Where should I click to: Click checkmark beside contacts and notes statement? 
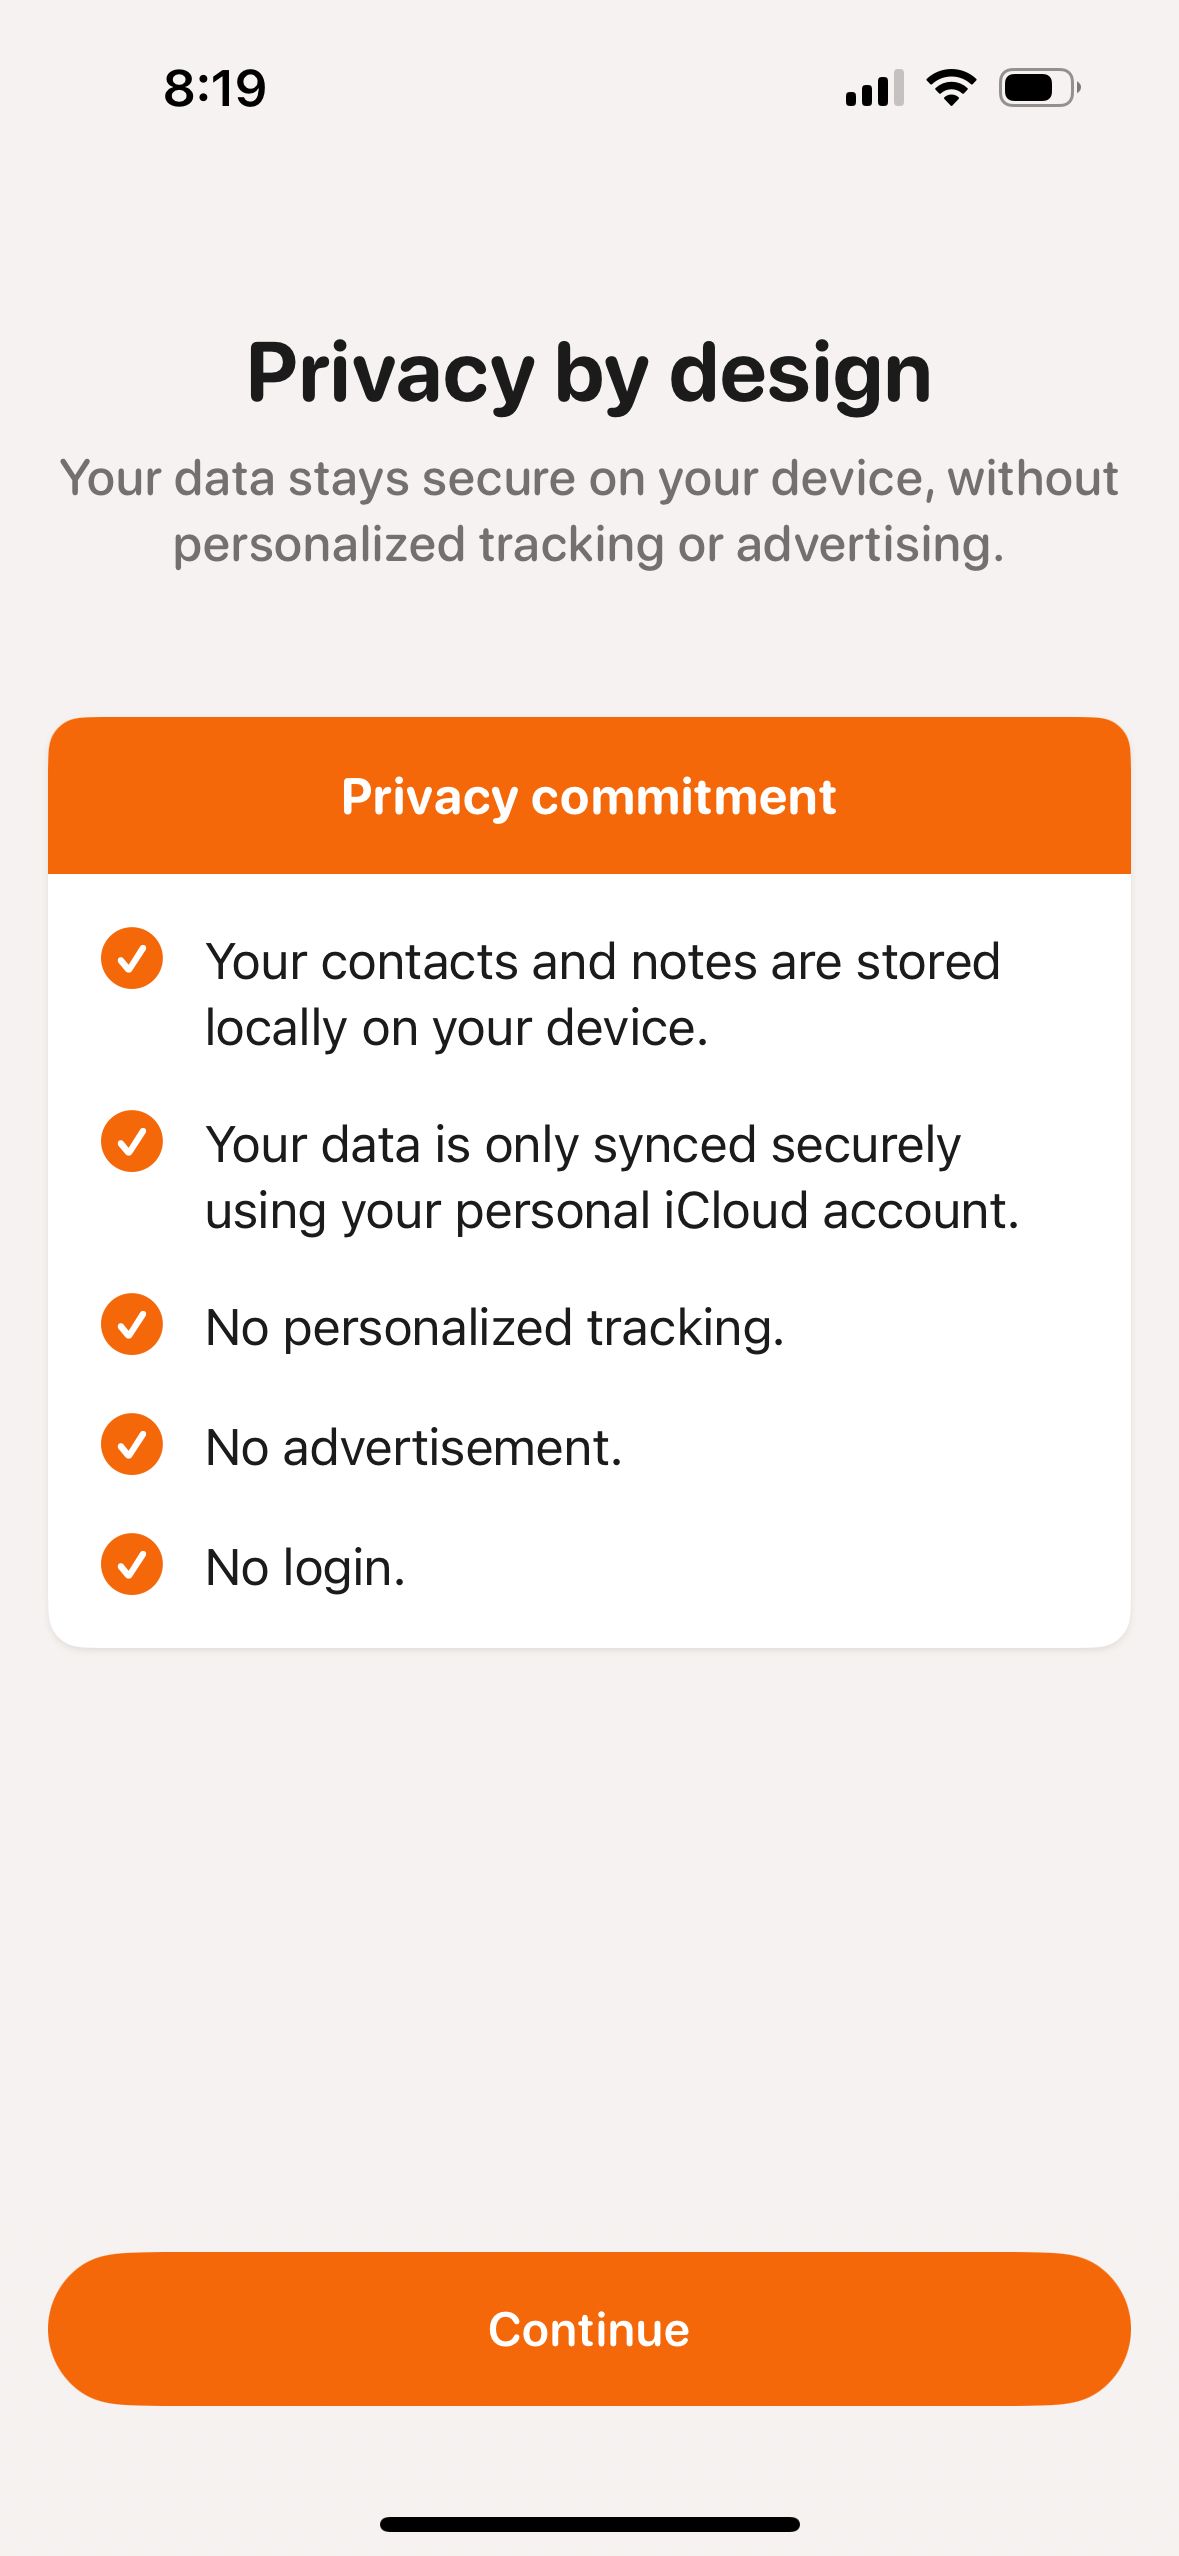click(132, 959)
